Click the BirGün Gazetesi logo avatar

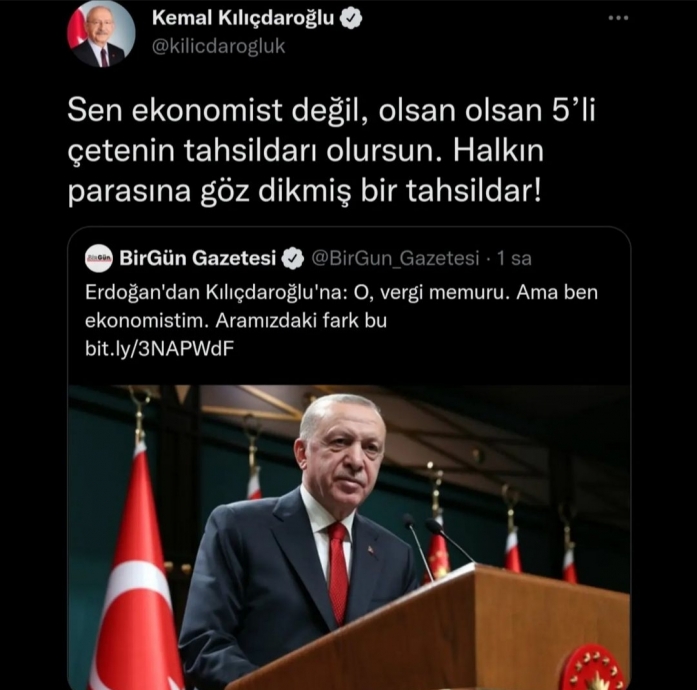tap(99, 258)
